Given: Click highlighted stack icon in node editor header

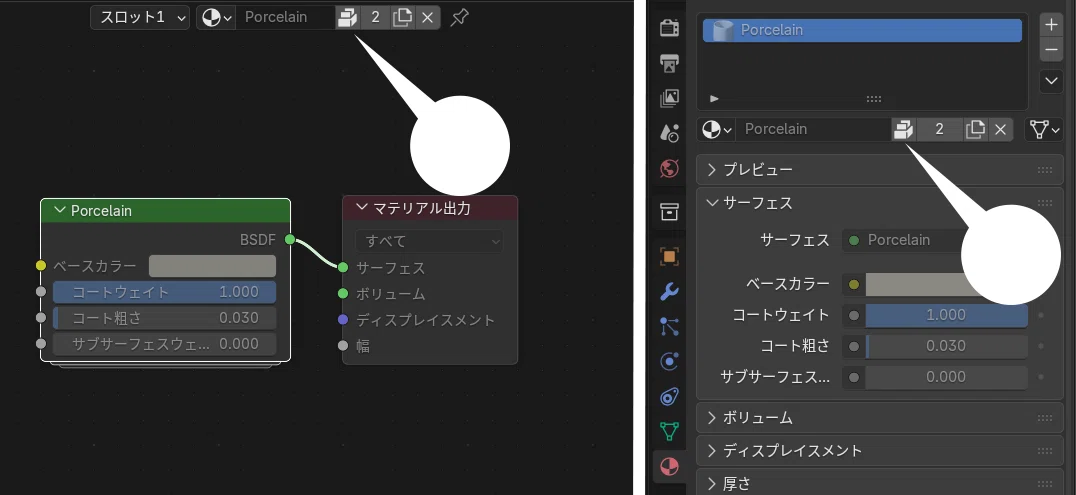Looking at the screenshot, I should click(x=348, y=17).
